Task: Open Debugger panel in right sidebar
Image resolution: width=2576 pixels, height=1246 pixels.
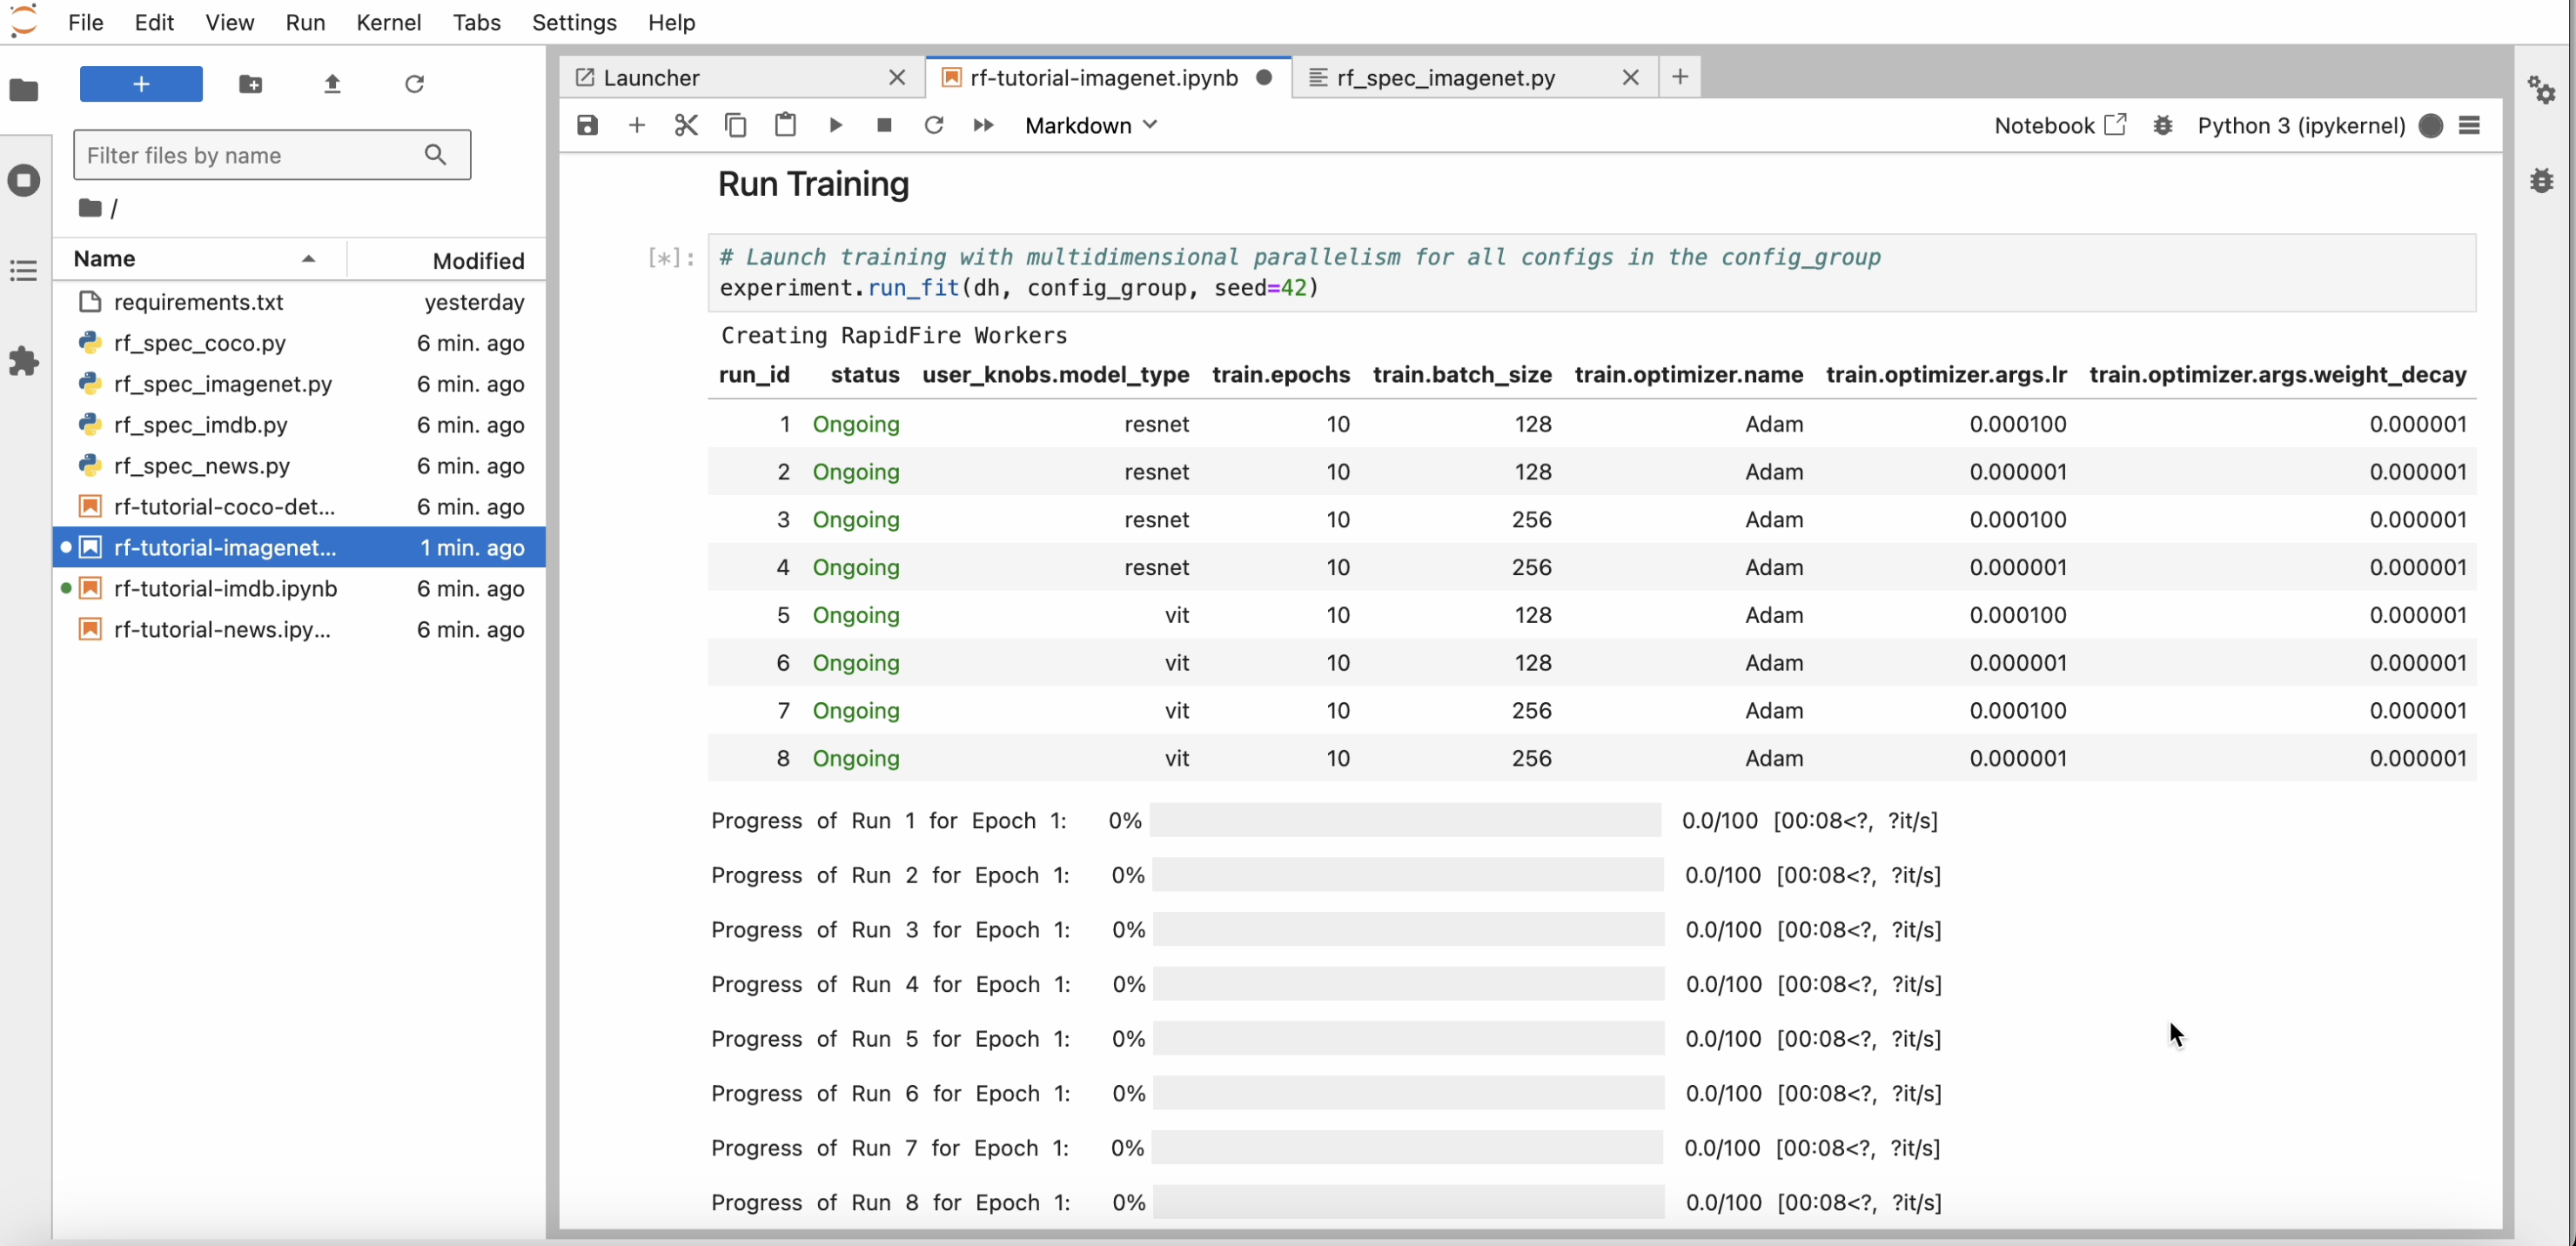Action: coord(2542,180)
